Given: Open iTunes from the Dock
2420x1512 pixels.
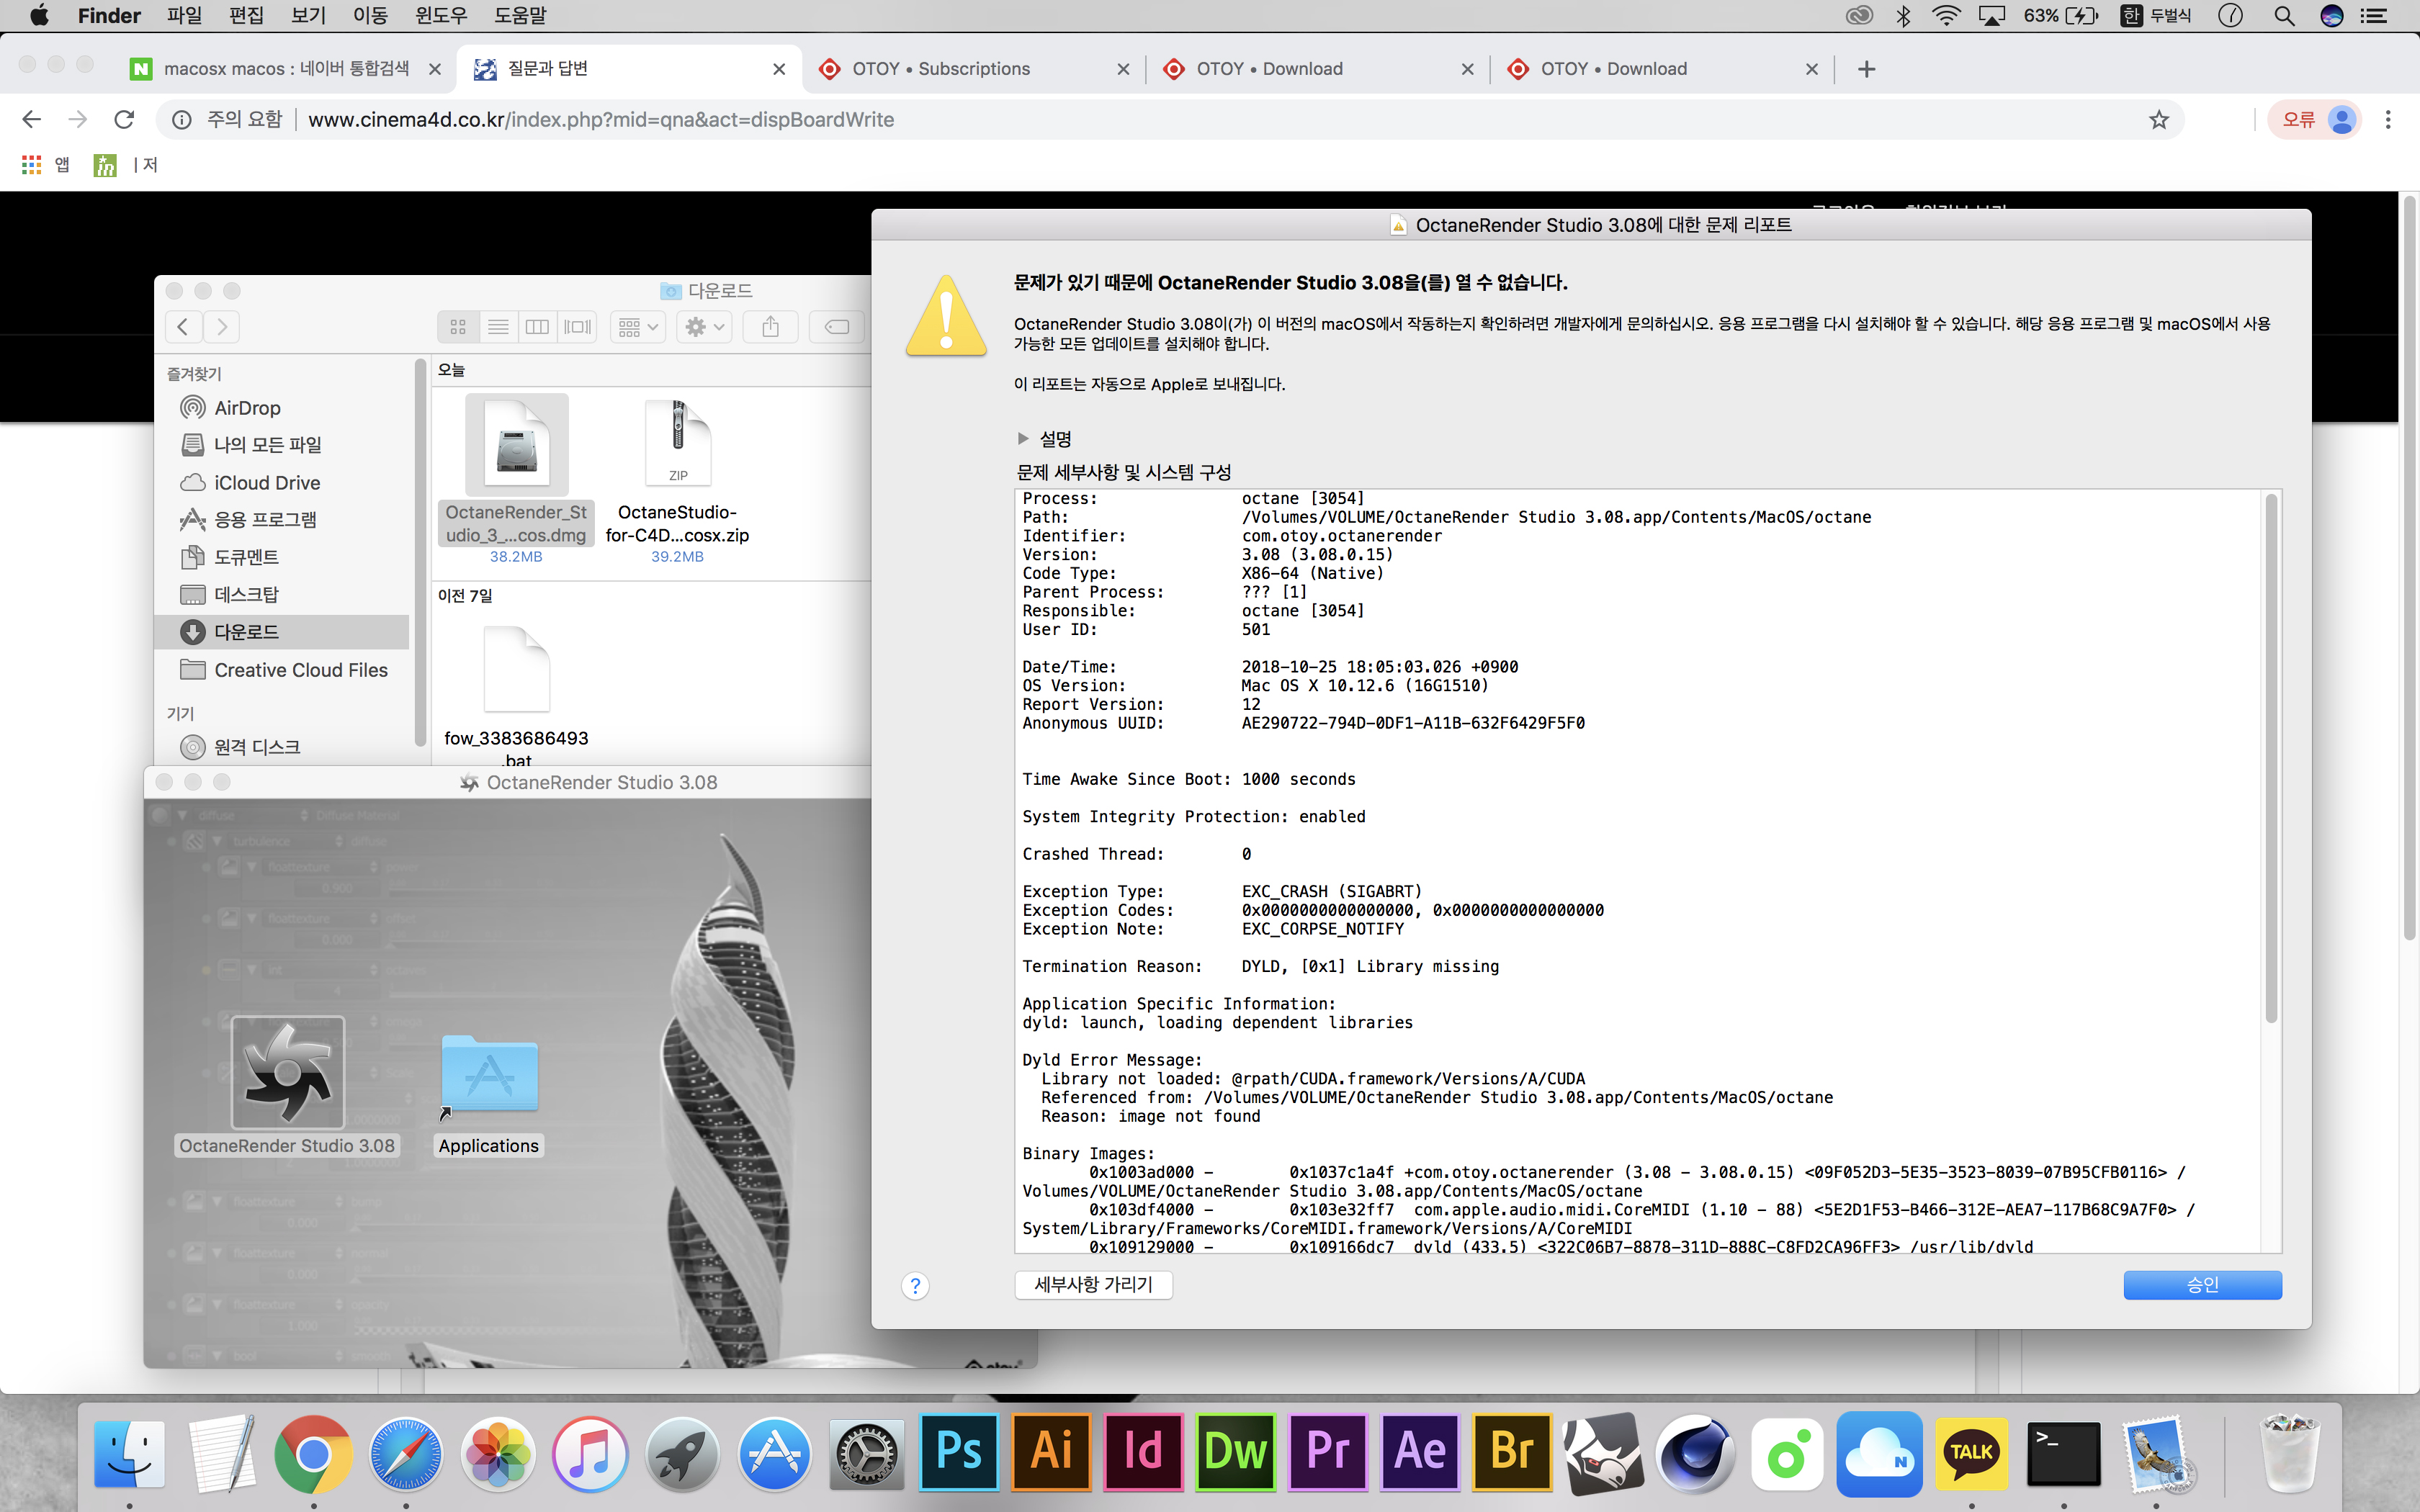Looking at the screenshot, I should (590, 1453).
